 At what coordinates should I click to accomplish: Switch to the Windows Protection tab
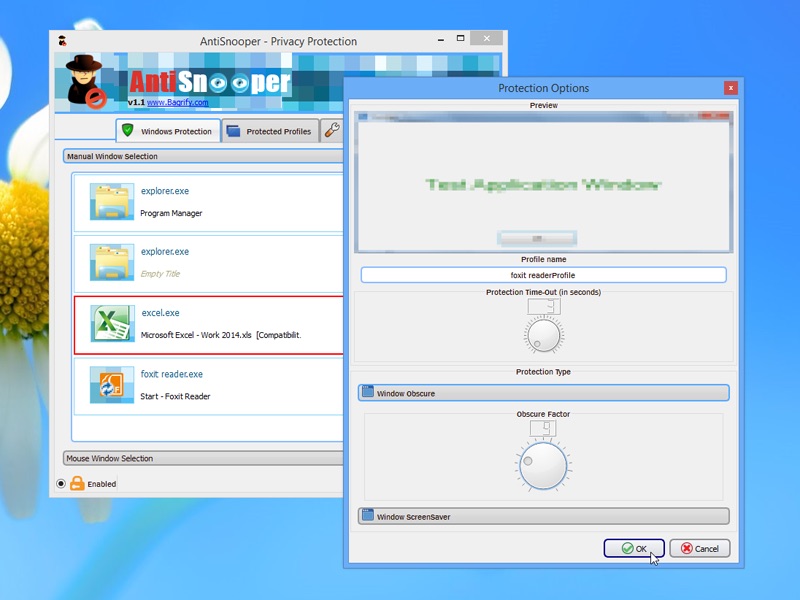168,131
